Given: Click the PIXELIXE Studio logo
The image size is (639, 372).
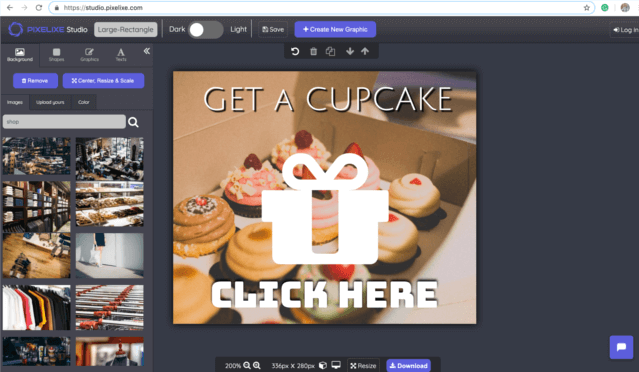Looking at the screenshot, I should [x=48, y=29].
